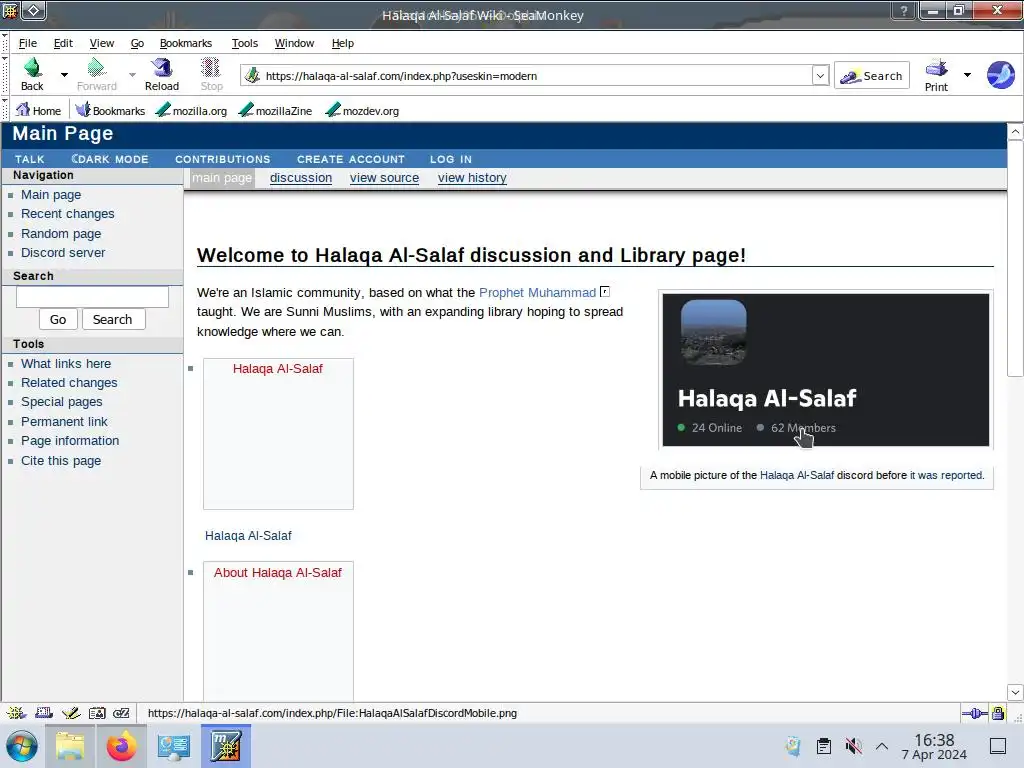Open Recent changes in Navigation
The image size is (1024, 768).
pos(67,214)
